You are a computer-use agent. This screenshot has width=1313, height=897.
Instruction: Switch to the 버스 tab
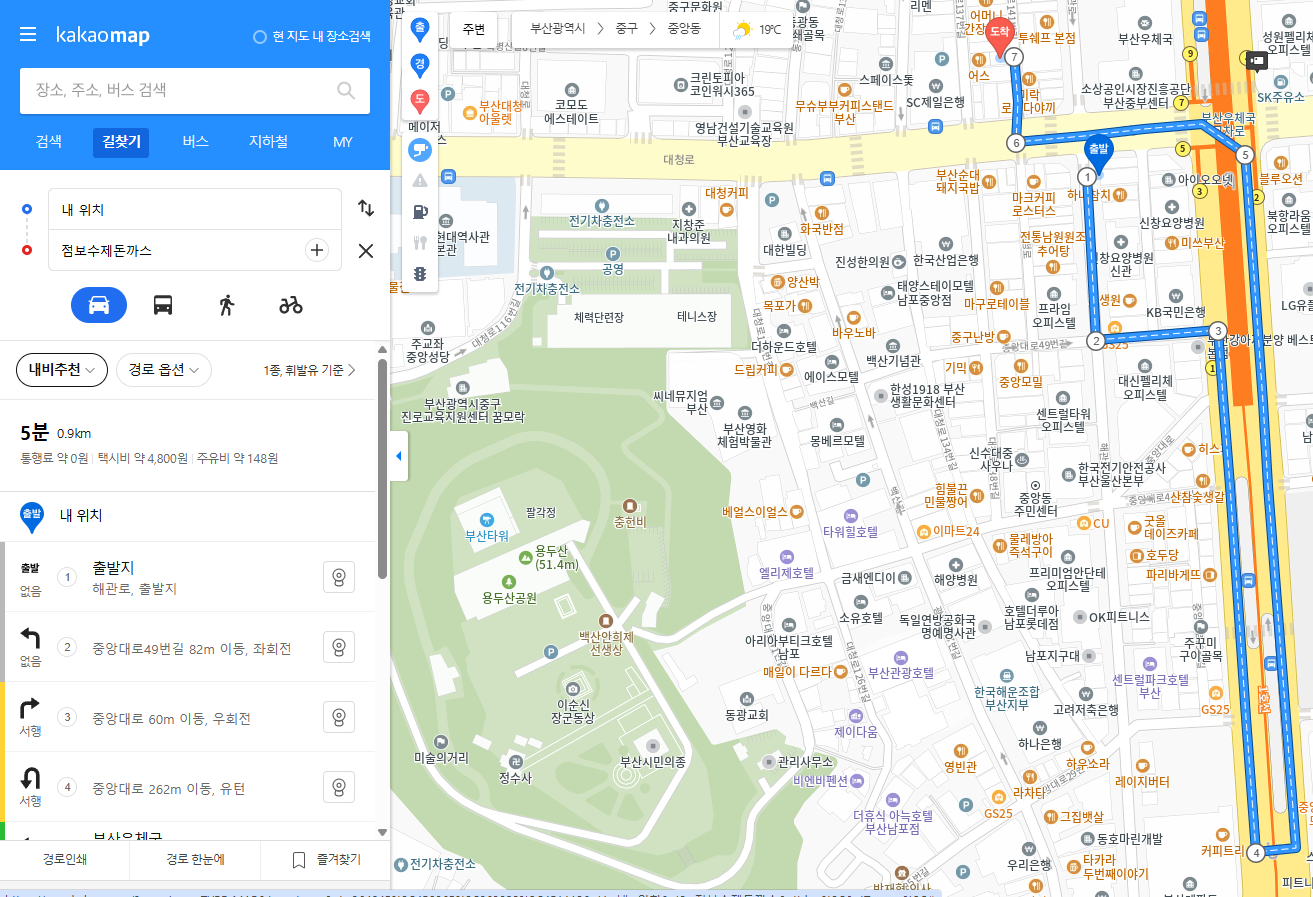click(196, 142)
